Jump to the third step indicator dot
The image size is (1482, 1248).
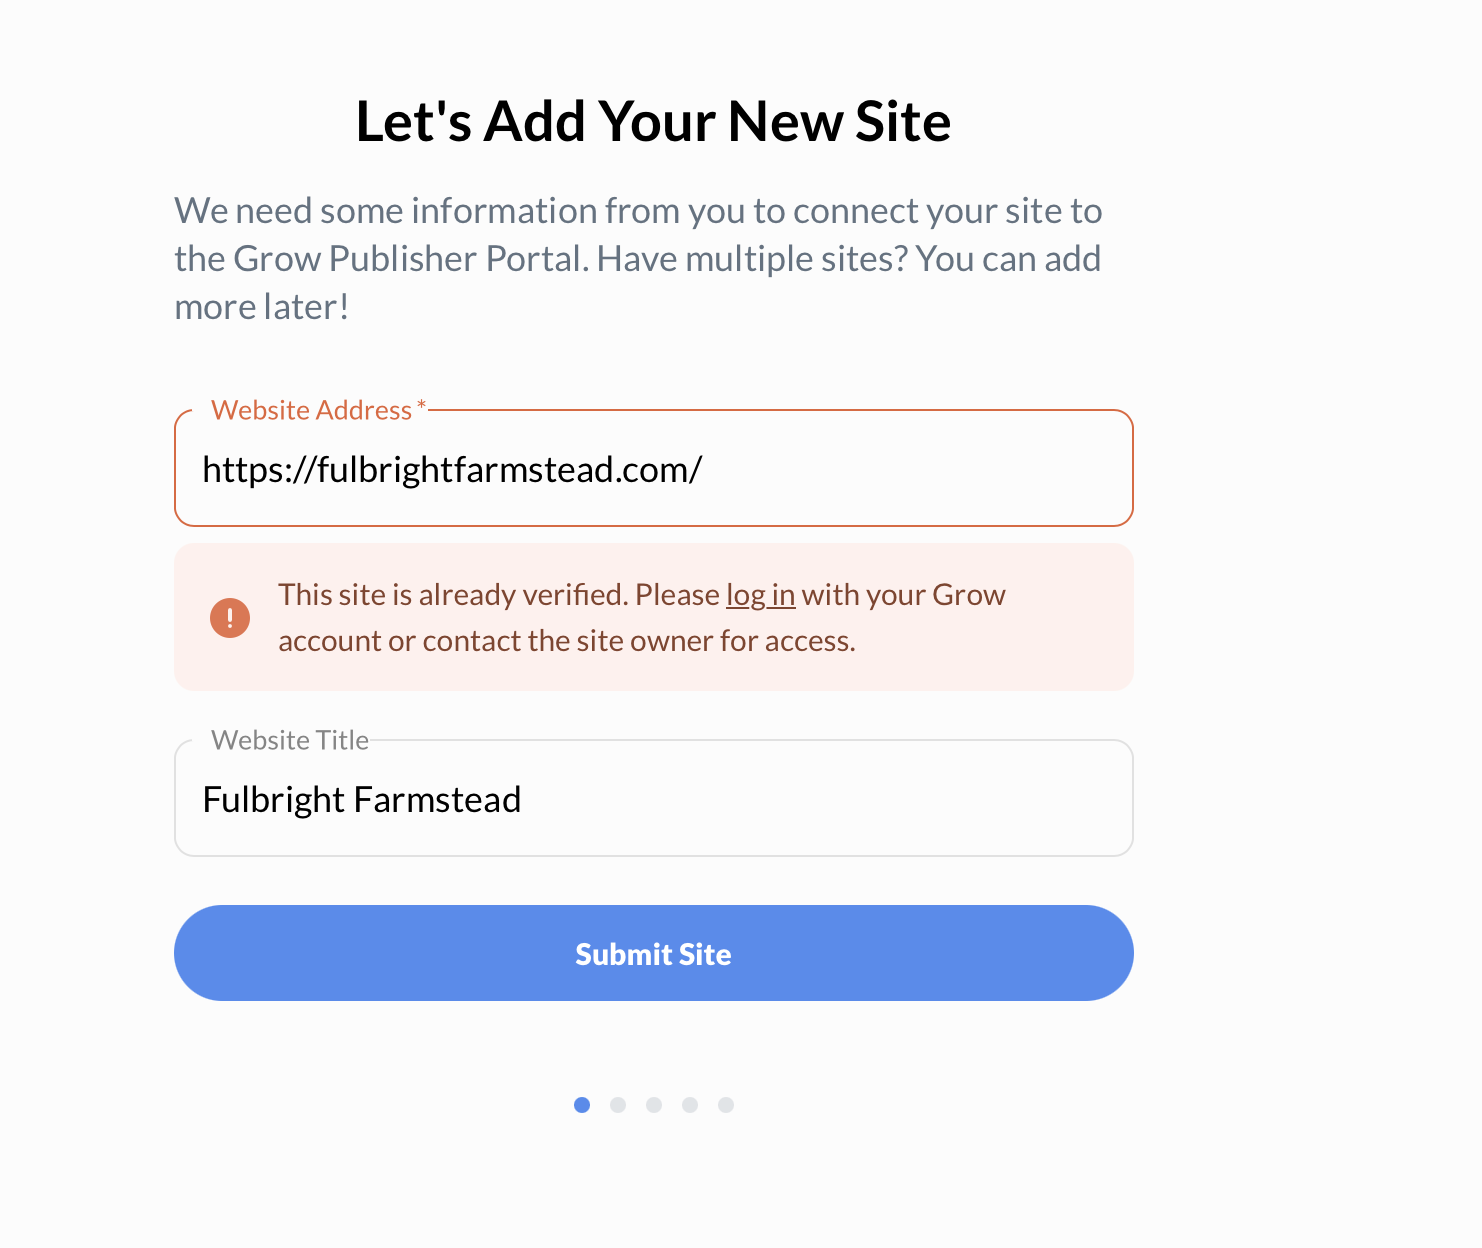(x=654, y=1105)
